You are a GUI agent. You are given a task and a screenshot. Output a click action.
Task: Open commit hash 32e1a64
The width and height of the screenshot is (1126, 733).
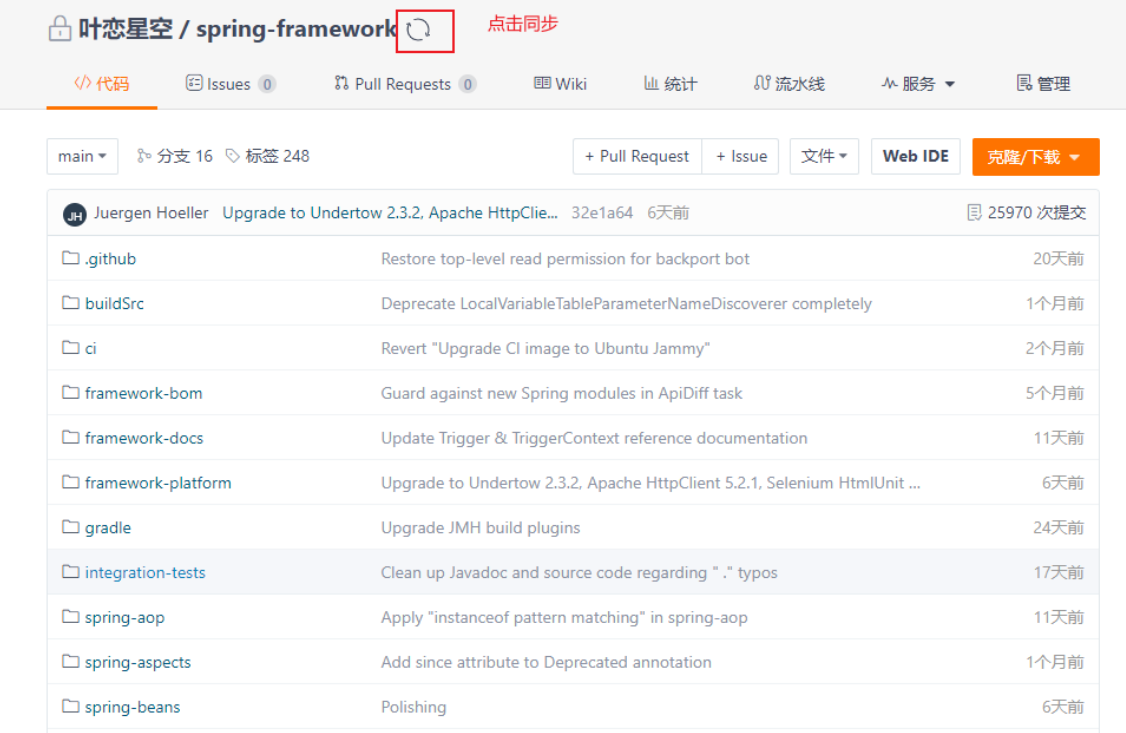[602, 213]
